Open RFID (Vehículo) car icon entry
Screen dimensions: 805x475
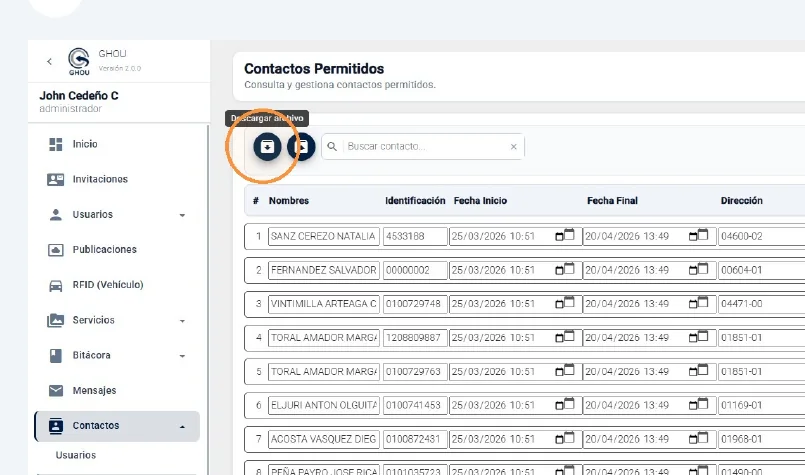point(55,285)
